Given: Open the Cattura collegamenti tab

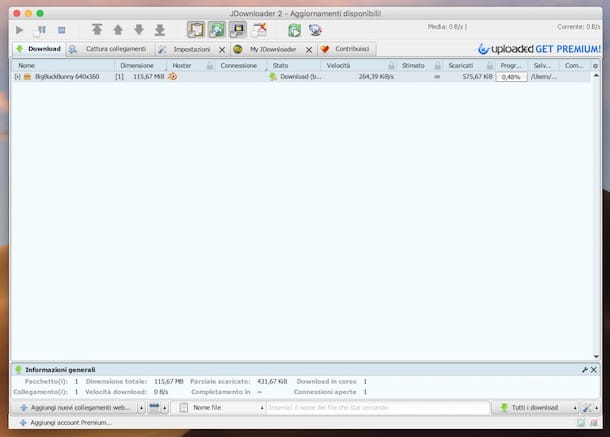Looking at the screenshot, I should pyautogui.click(x=108, y=49).
